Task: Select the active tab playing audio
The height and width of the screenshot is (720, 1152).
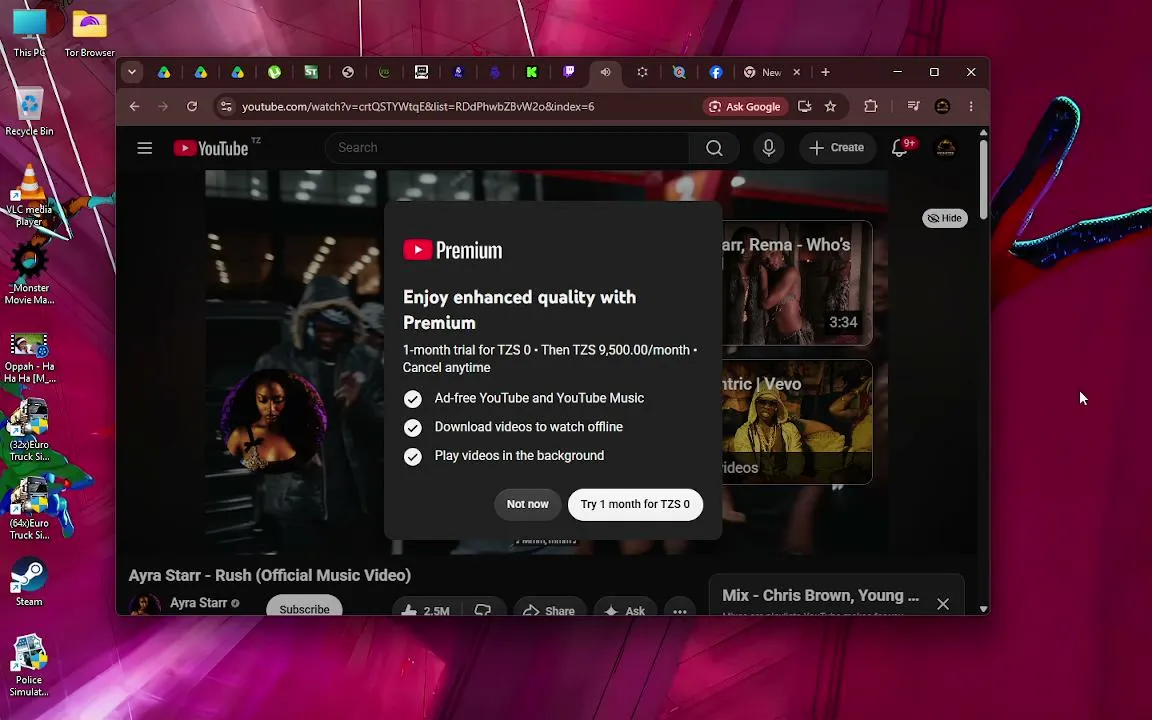Action: pos(605,72)
